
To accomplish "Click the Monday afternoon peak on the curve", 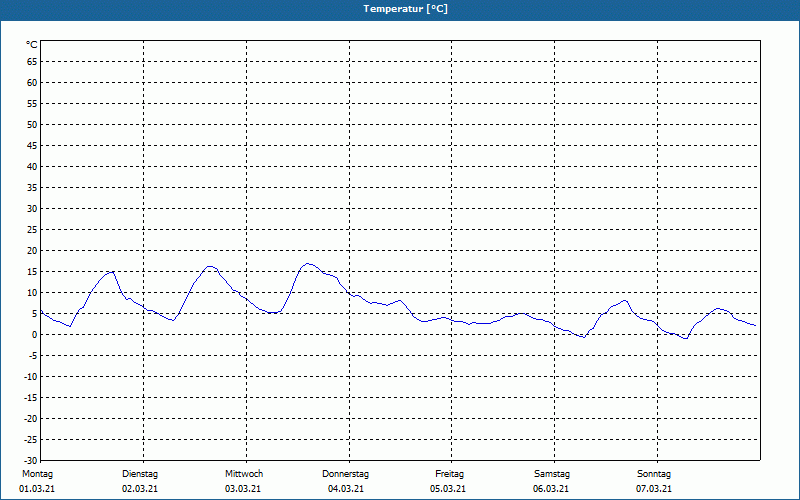I will pos(112,272).
